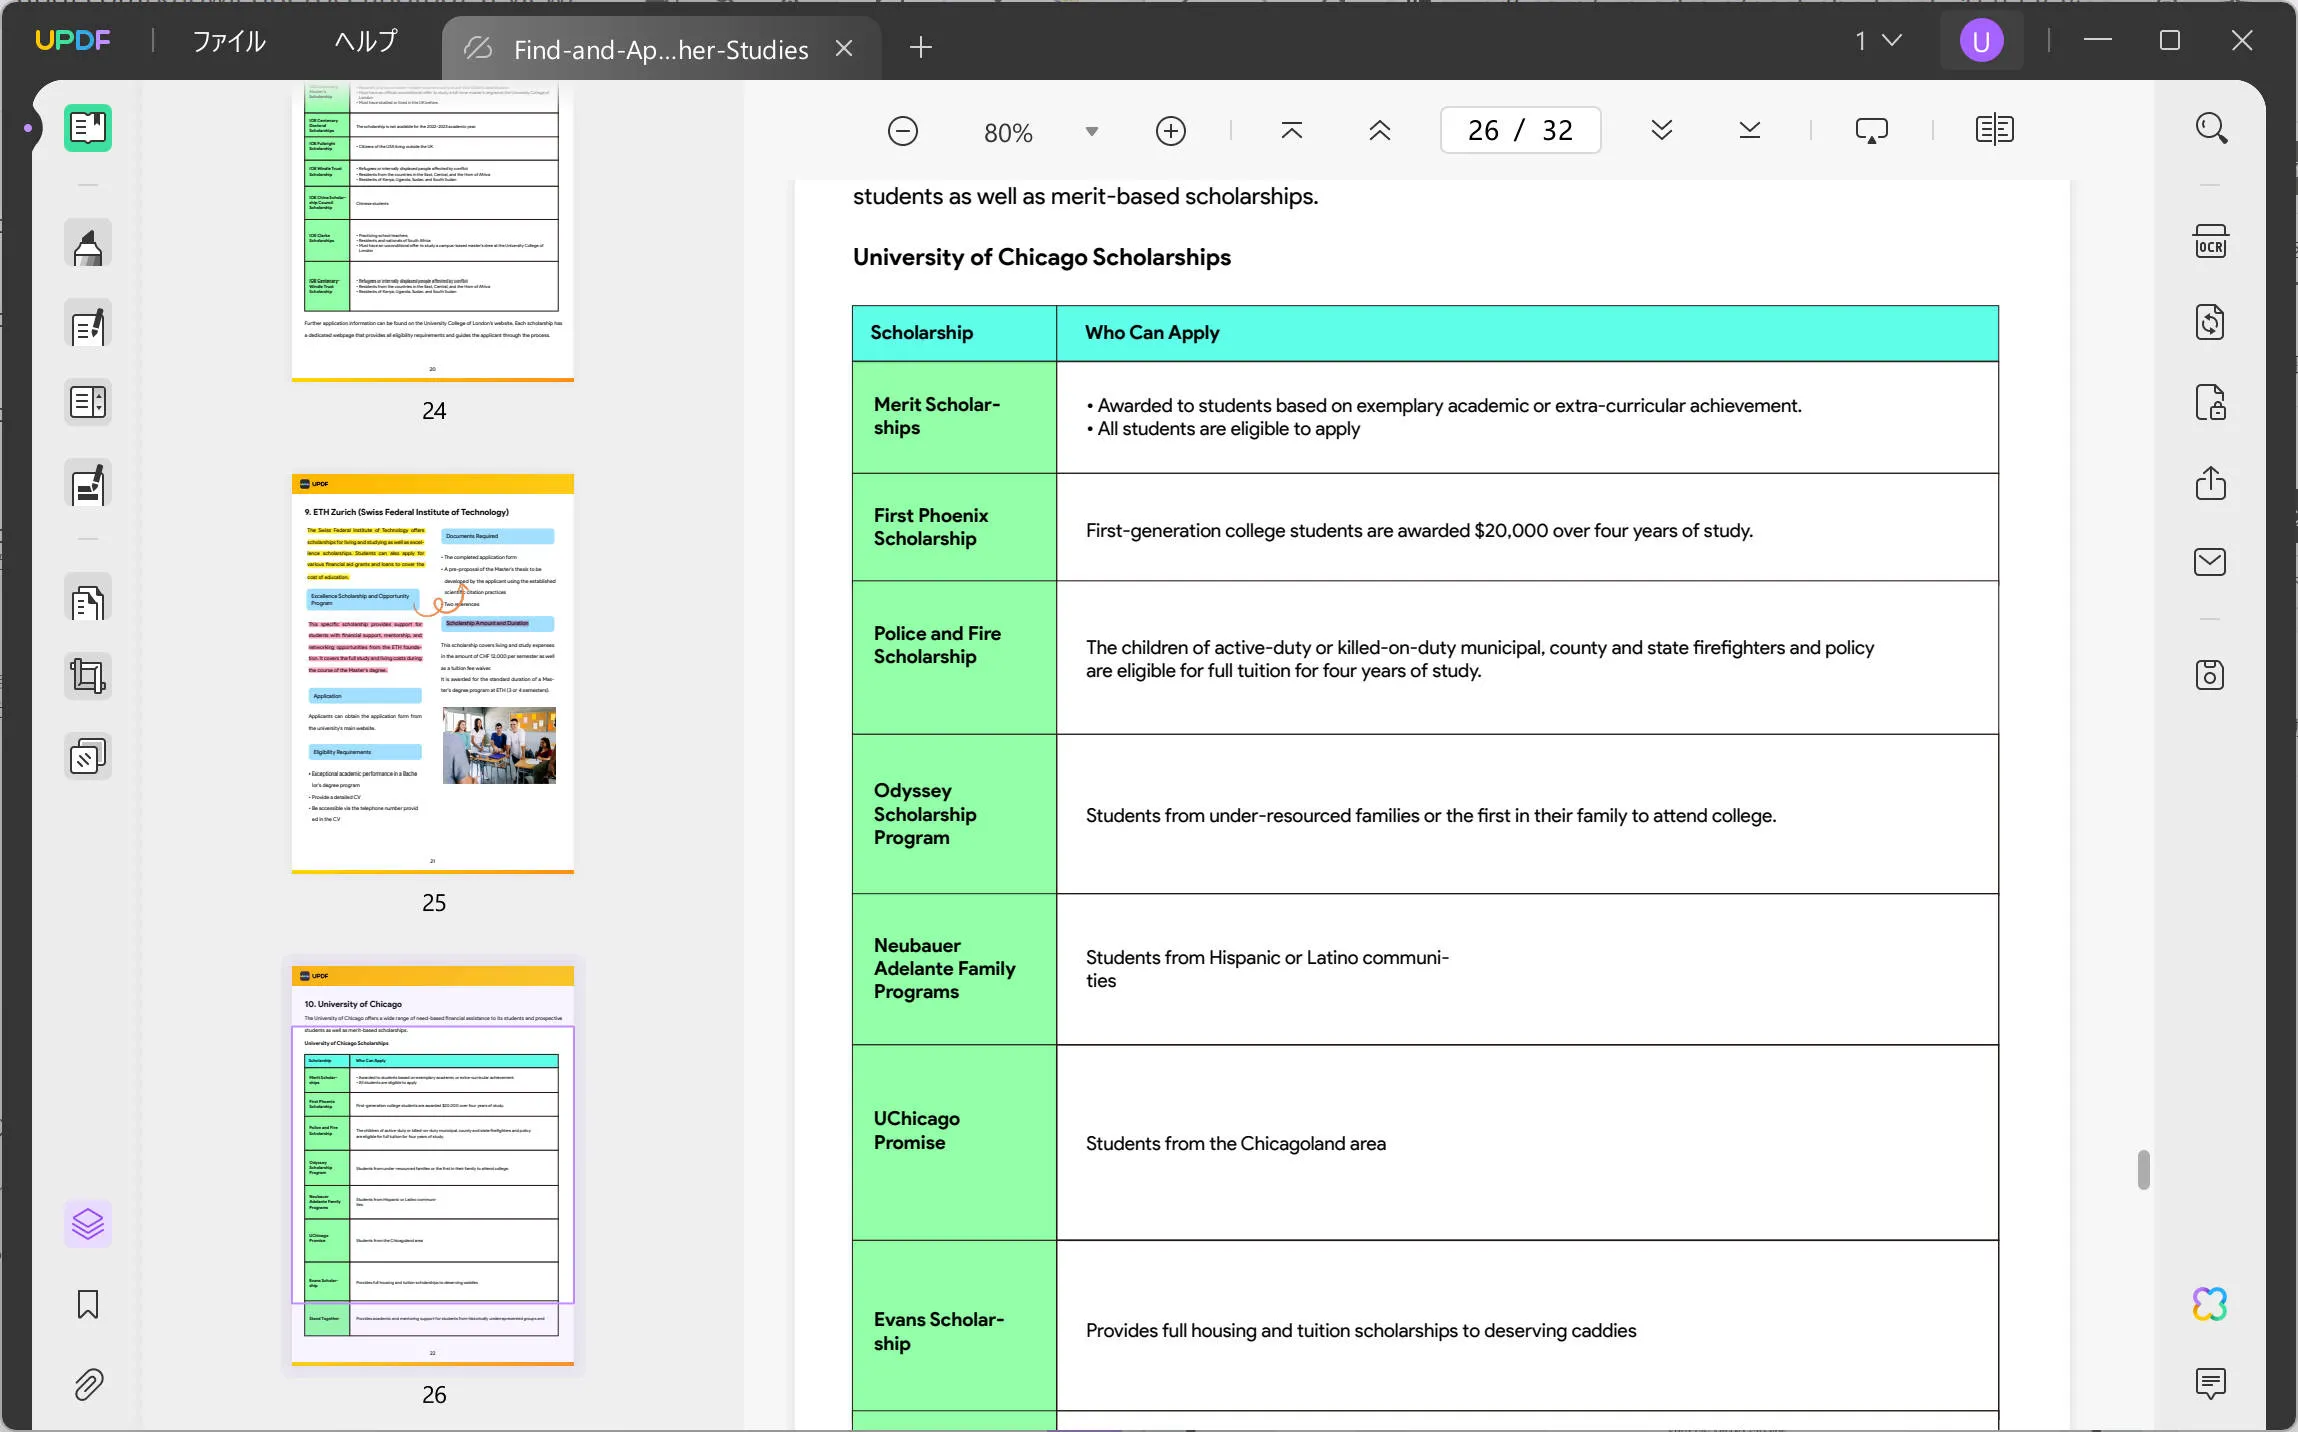Open the Crop Pages tool

88,677
